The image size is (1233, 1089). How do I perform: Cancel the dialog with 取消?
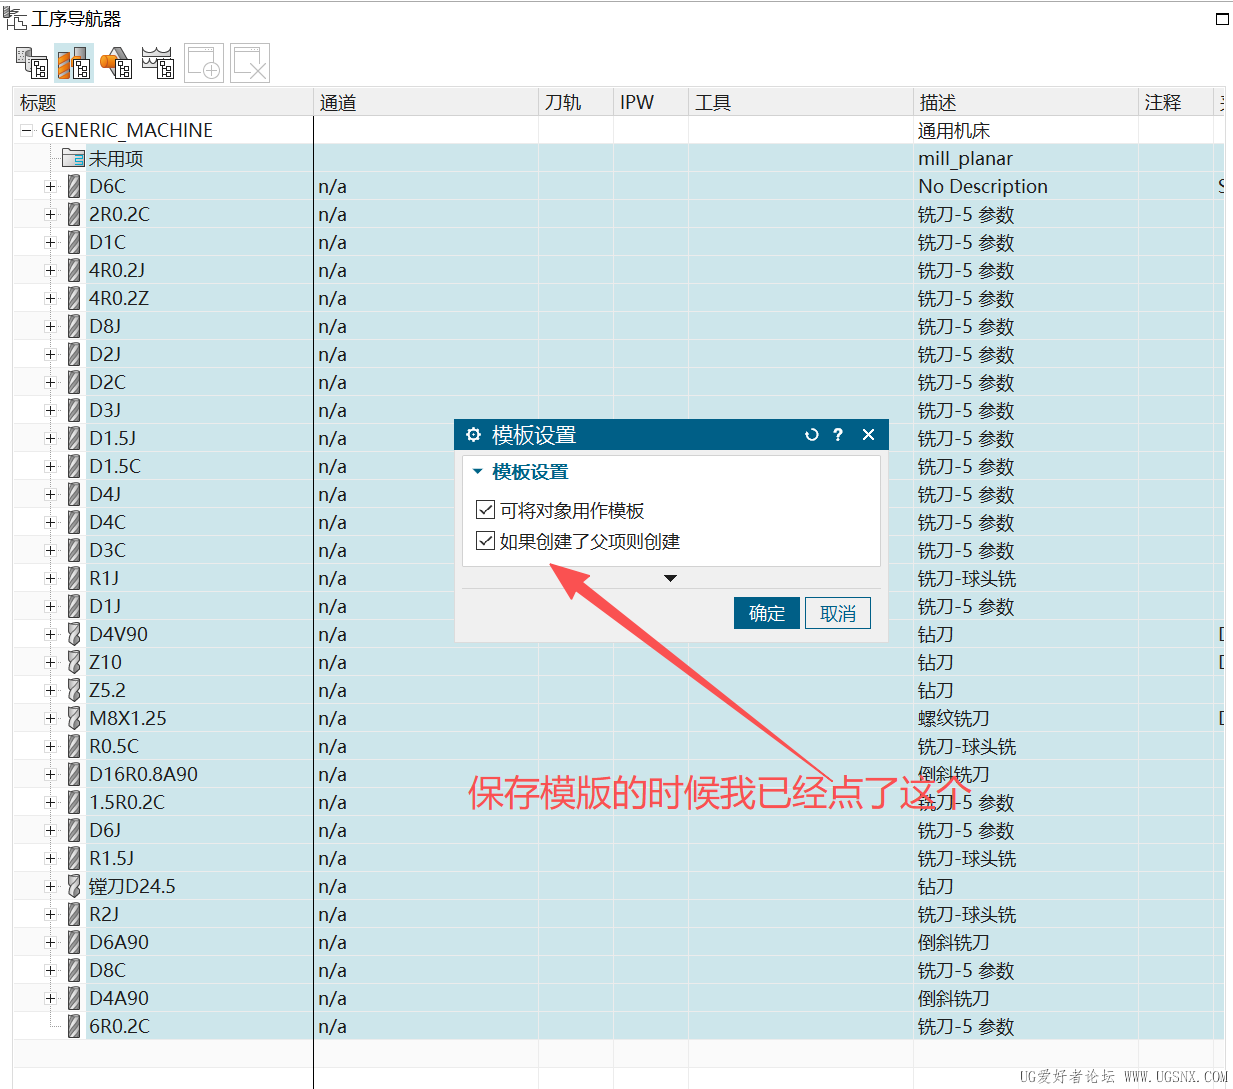(x=838, y=613)
